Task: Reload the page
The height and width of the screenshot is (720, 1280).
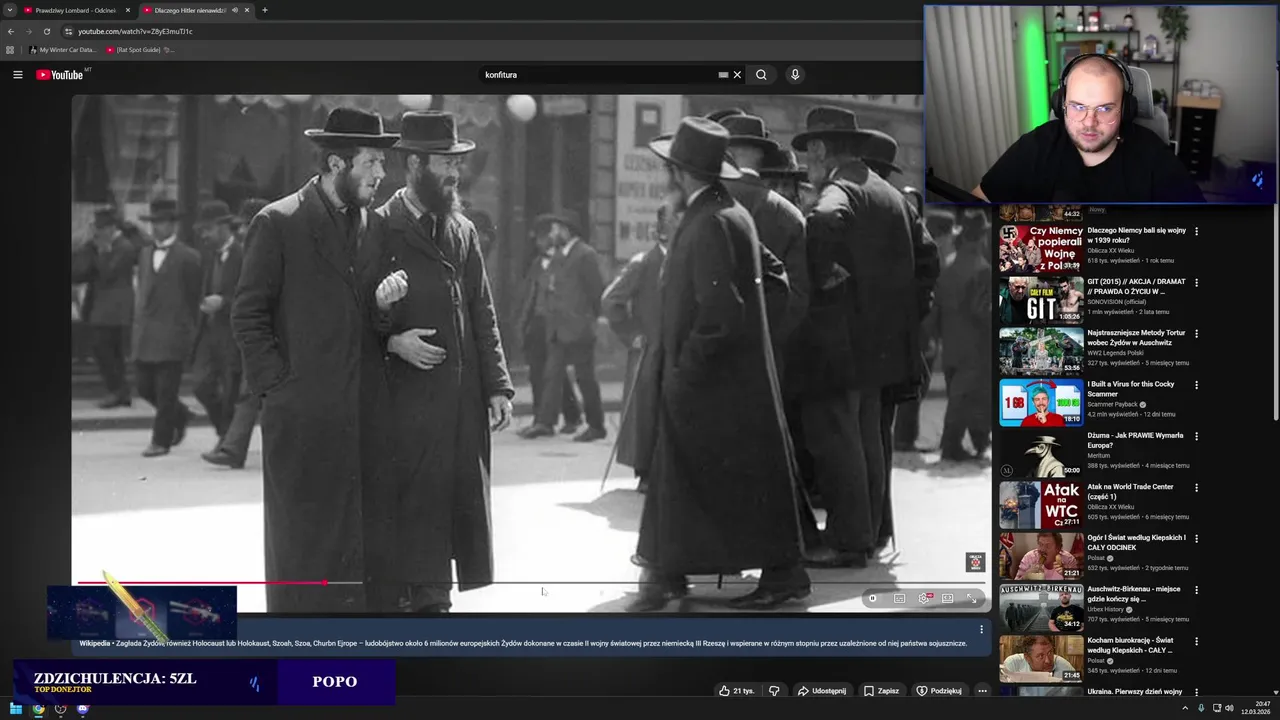Action: [46, 31]
